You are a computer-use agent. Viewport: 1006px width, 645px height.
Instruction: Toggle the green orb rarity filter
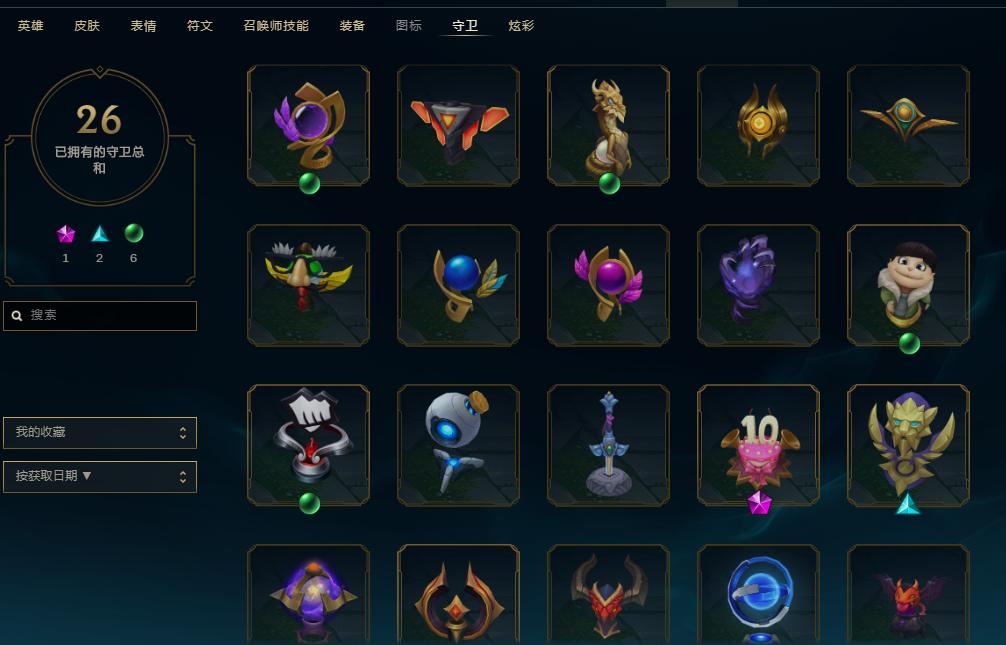coord(133,233)
